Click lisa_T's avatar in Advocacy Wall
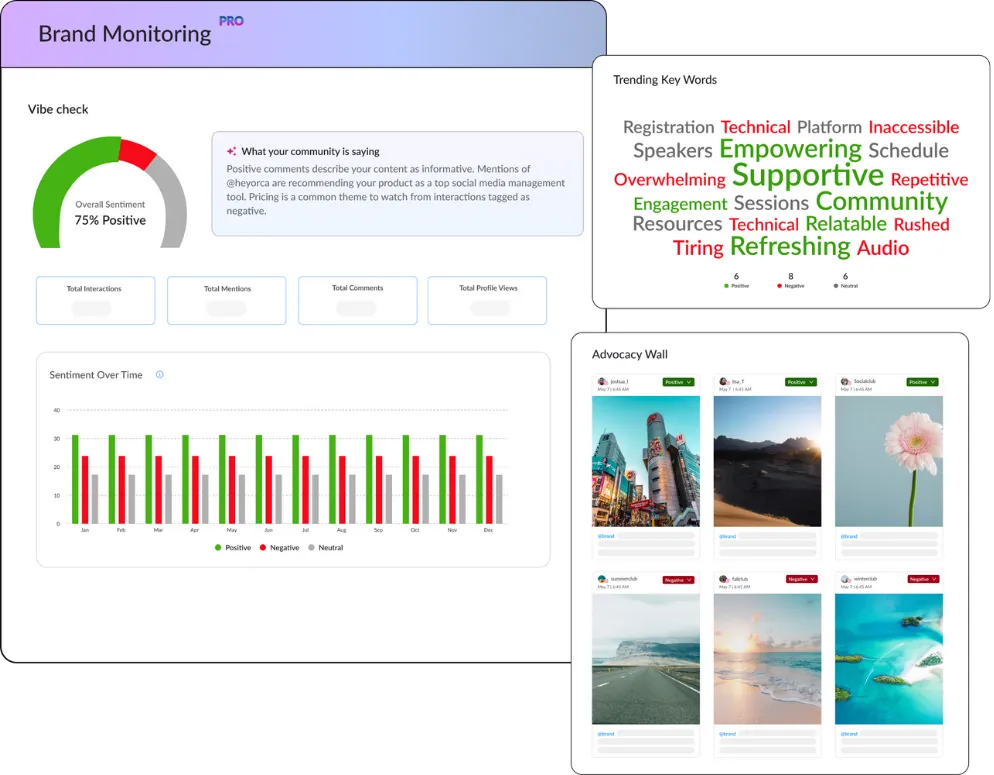994x775 pixels. tap(723, 382)
